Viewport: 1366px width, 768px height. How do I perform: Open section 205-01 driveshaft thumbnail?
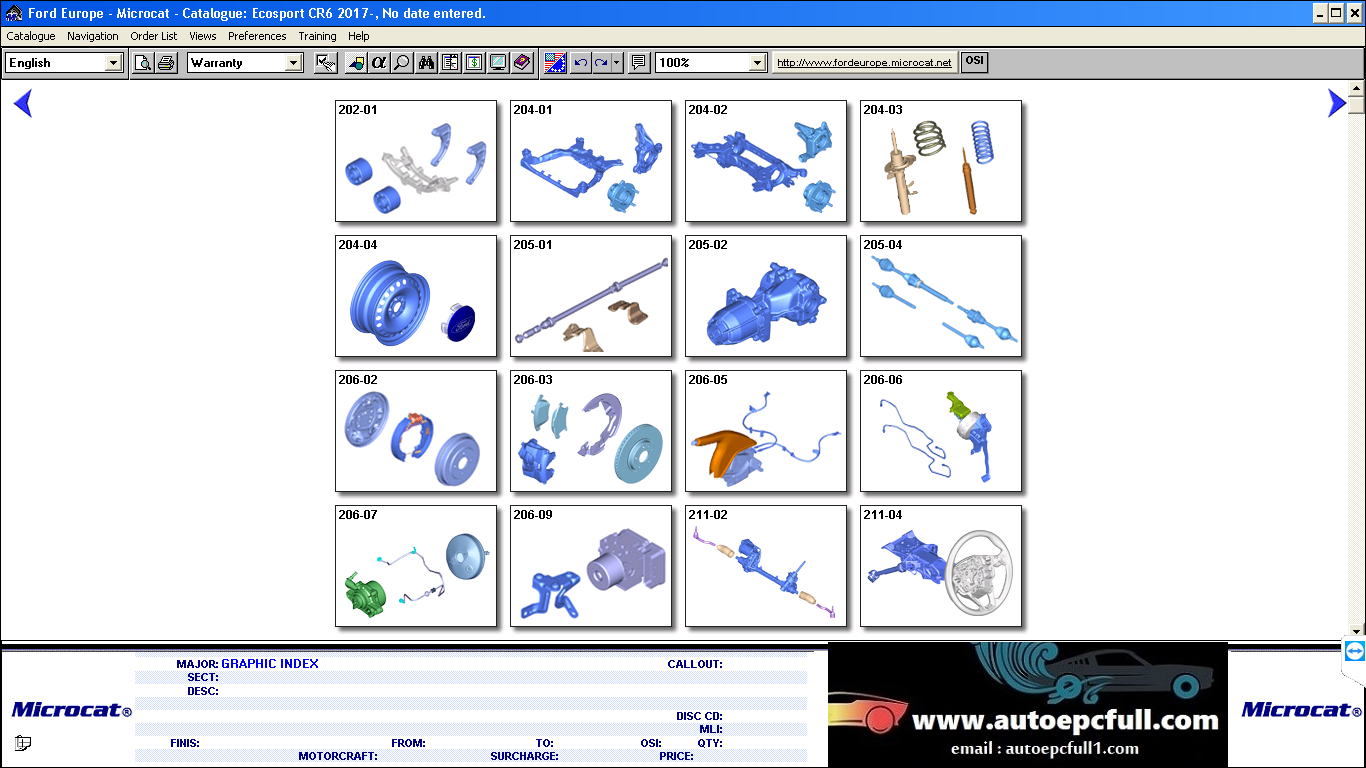coord(591,296)
